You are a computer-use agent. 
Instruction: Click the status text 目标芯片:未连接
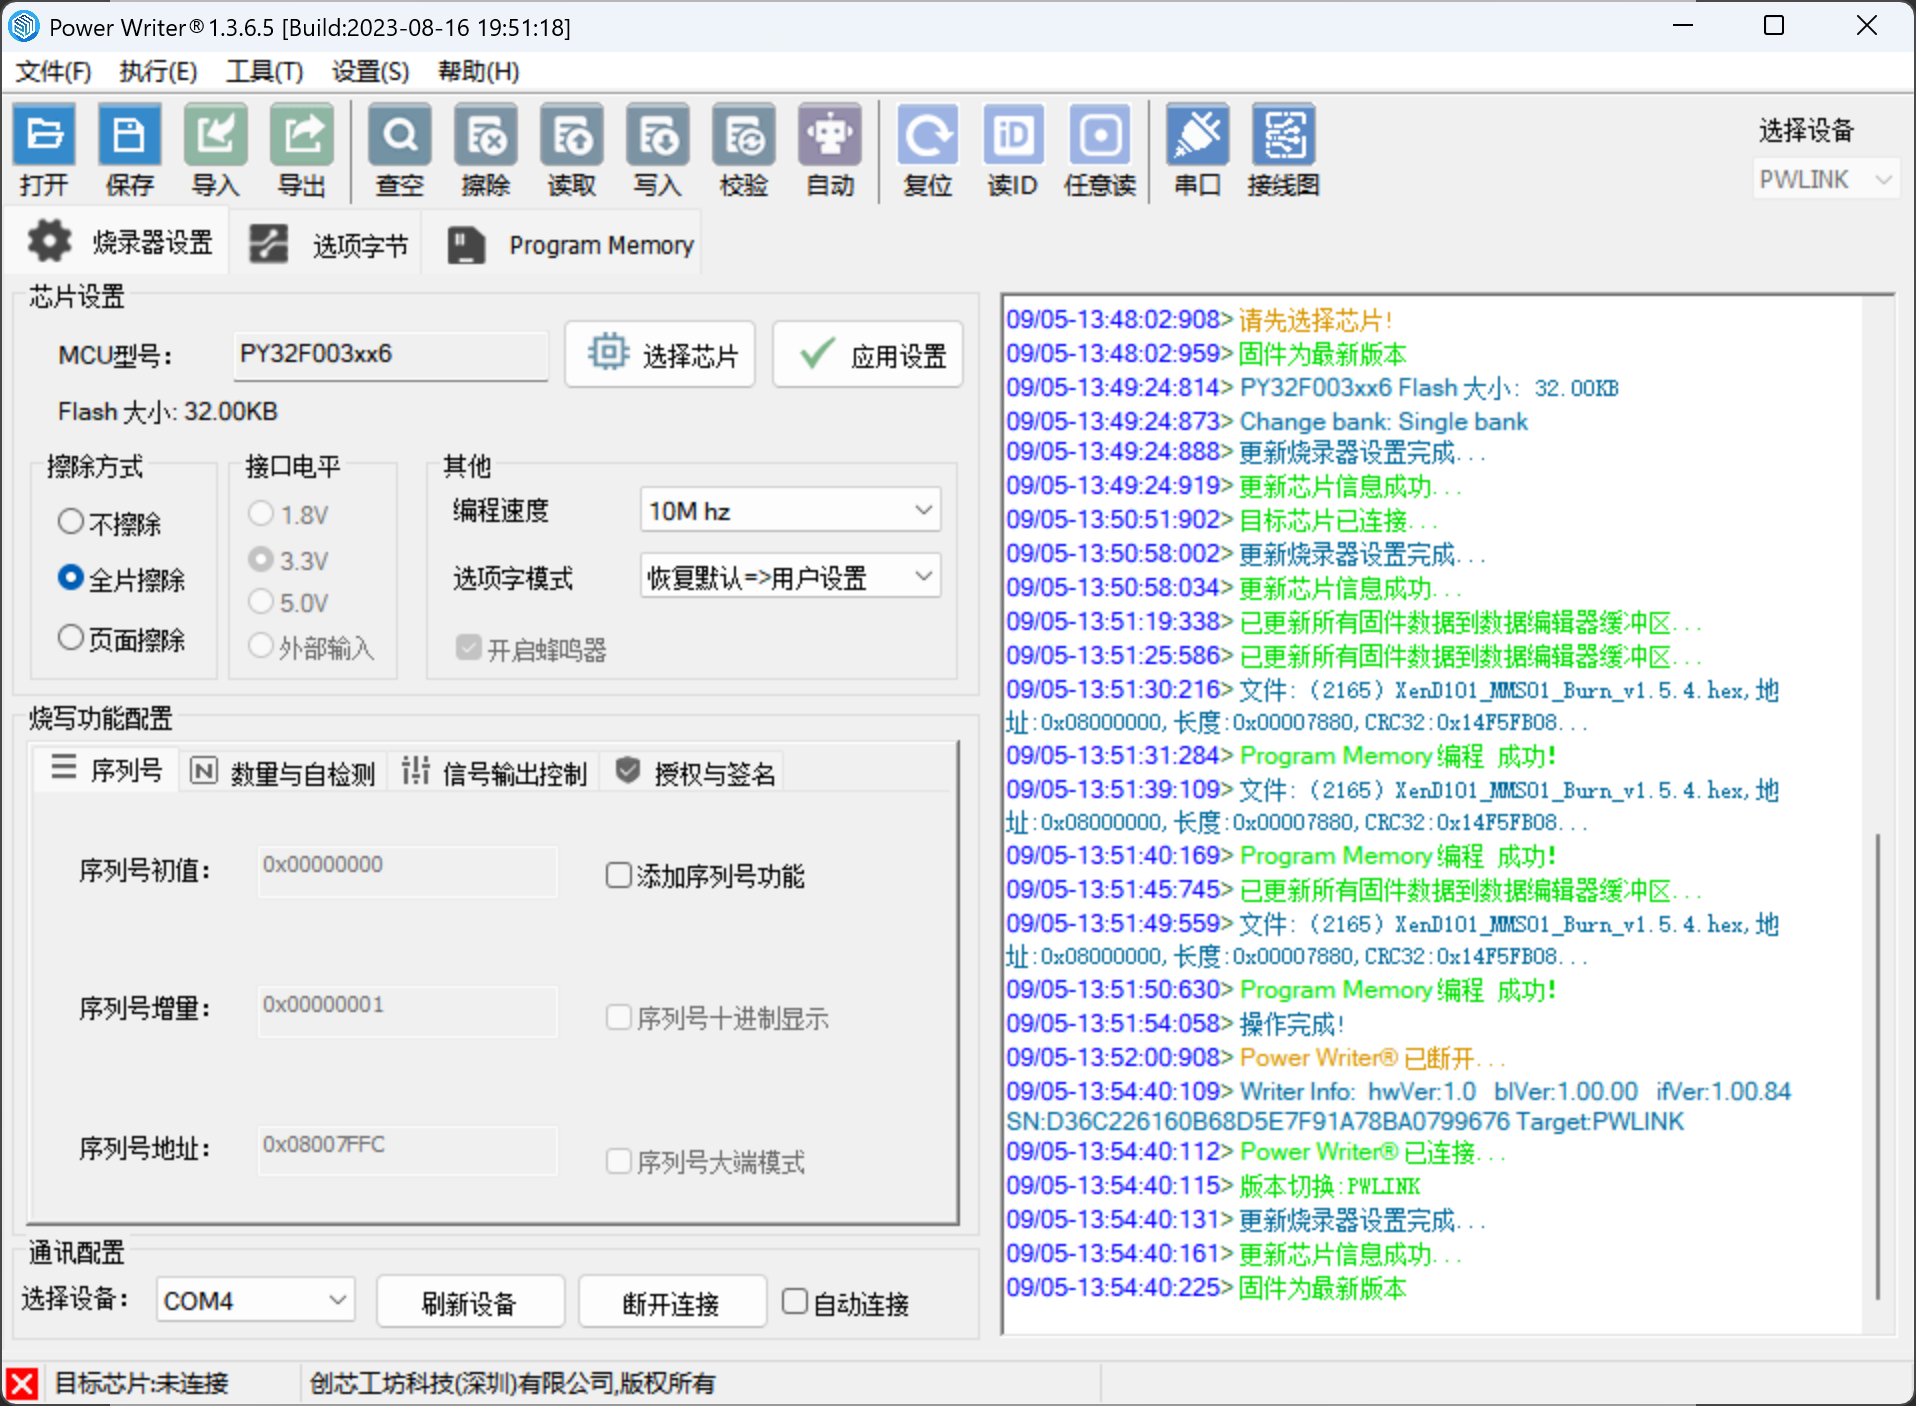click(x=141, y=1384)
